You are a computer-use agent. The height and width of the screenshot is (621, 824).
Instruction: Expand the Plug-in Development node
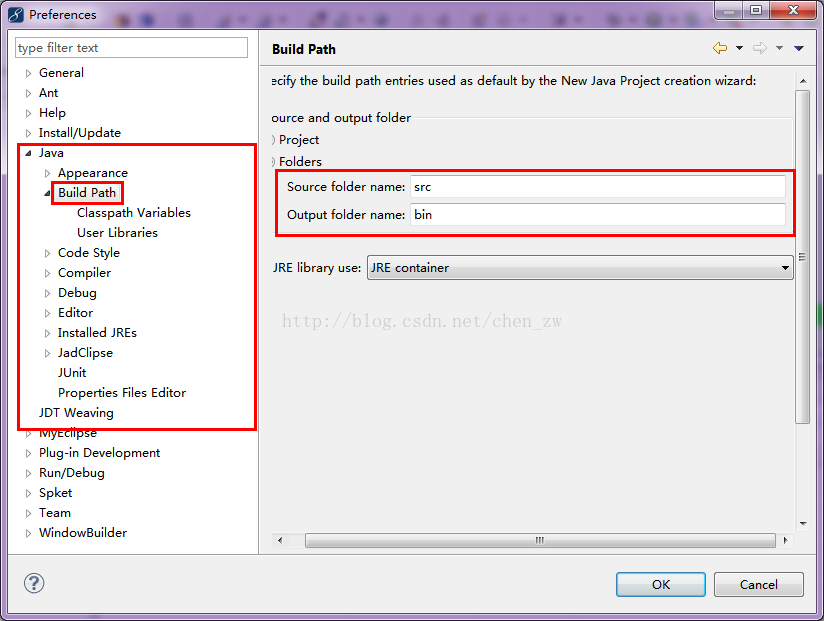coord(28,453)
